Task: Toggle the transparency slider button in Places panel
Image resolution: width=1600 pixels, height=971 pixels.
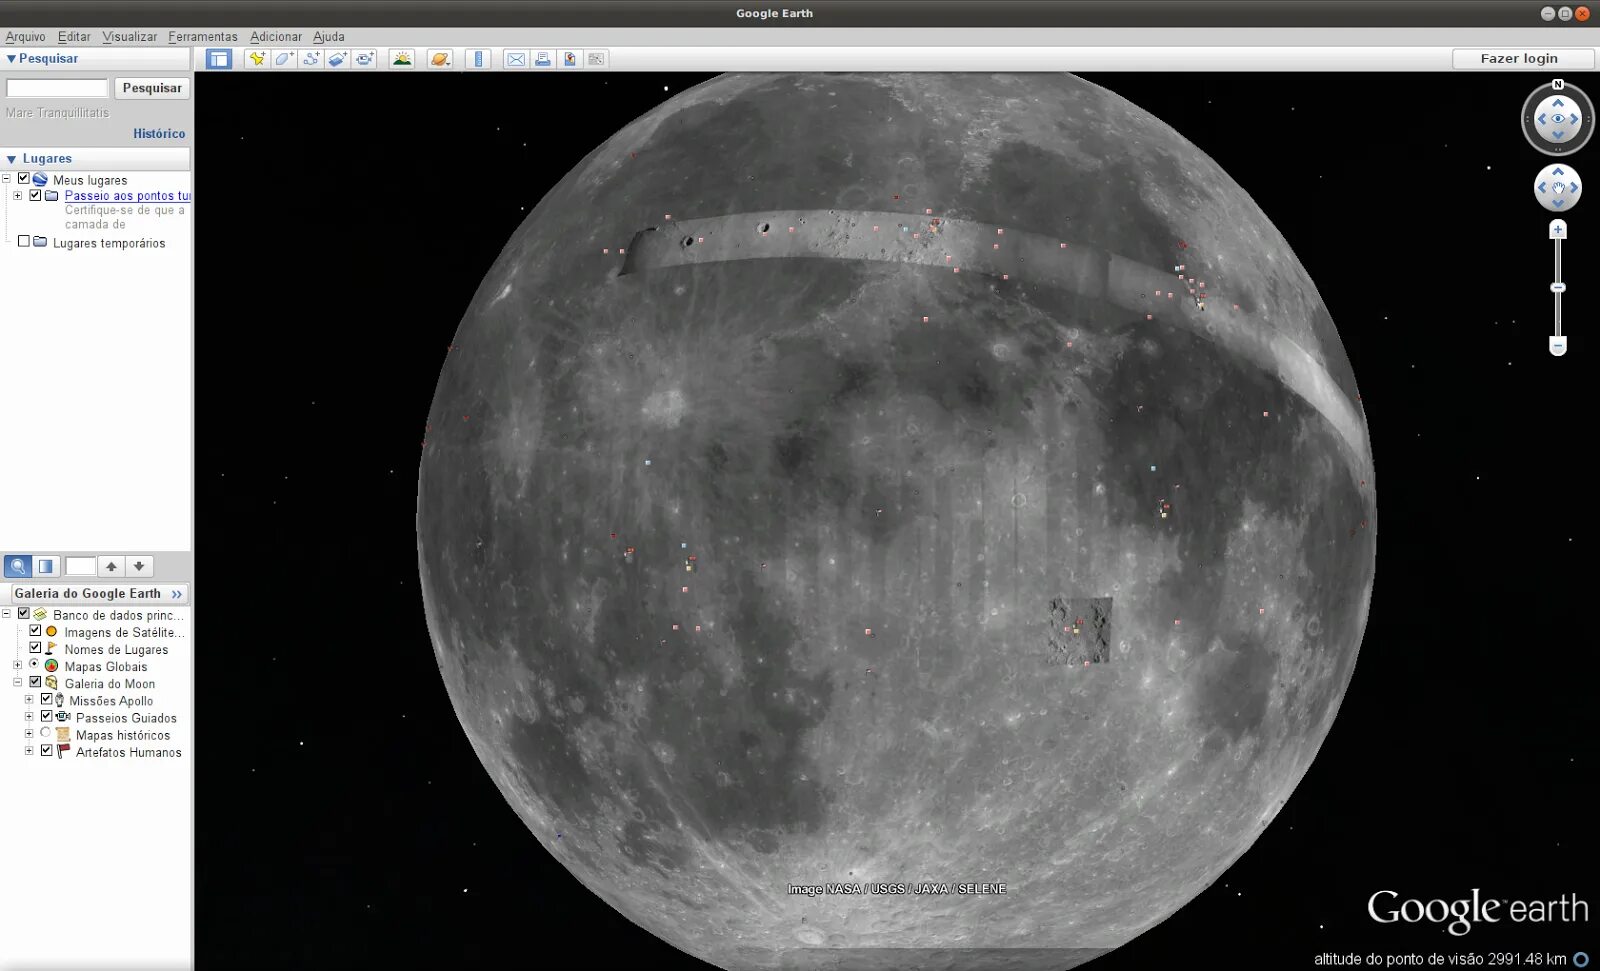Action: coord(46,567)
